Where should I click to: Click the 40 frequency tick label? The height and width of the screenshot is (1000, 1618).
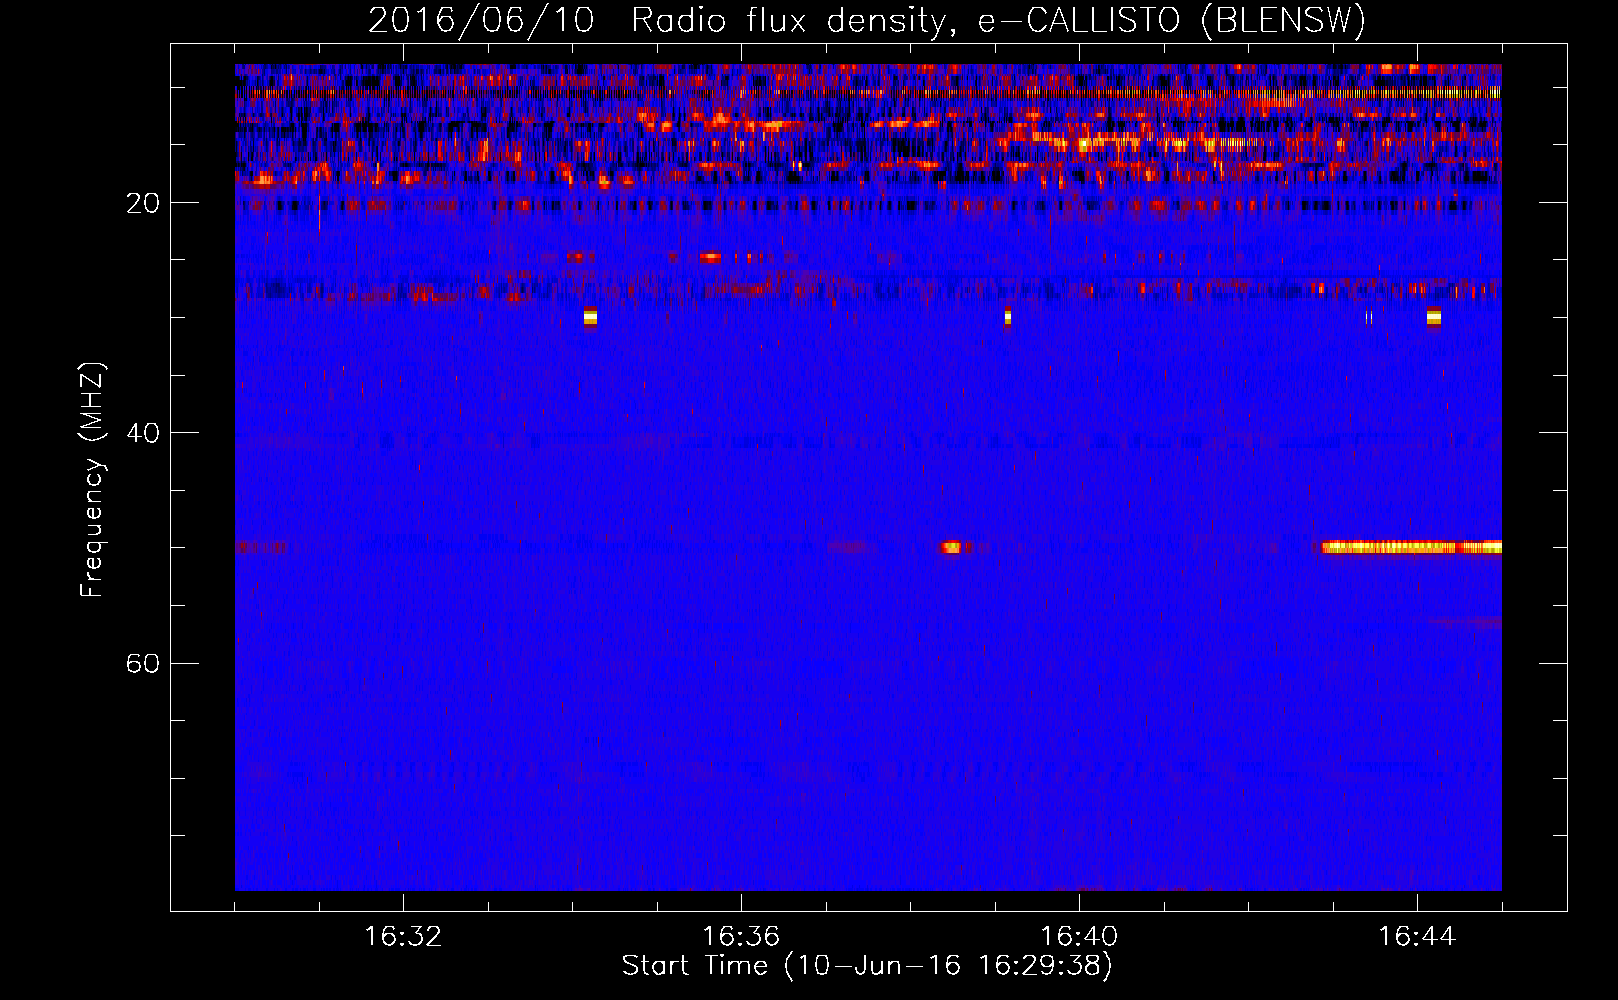[x=143, y=433]
